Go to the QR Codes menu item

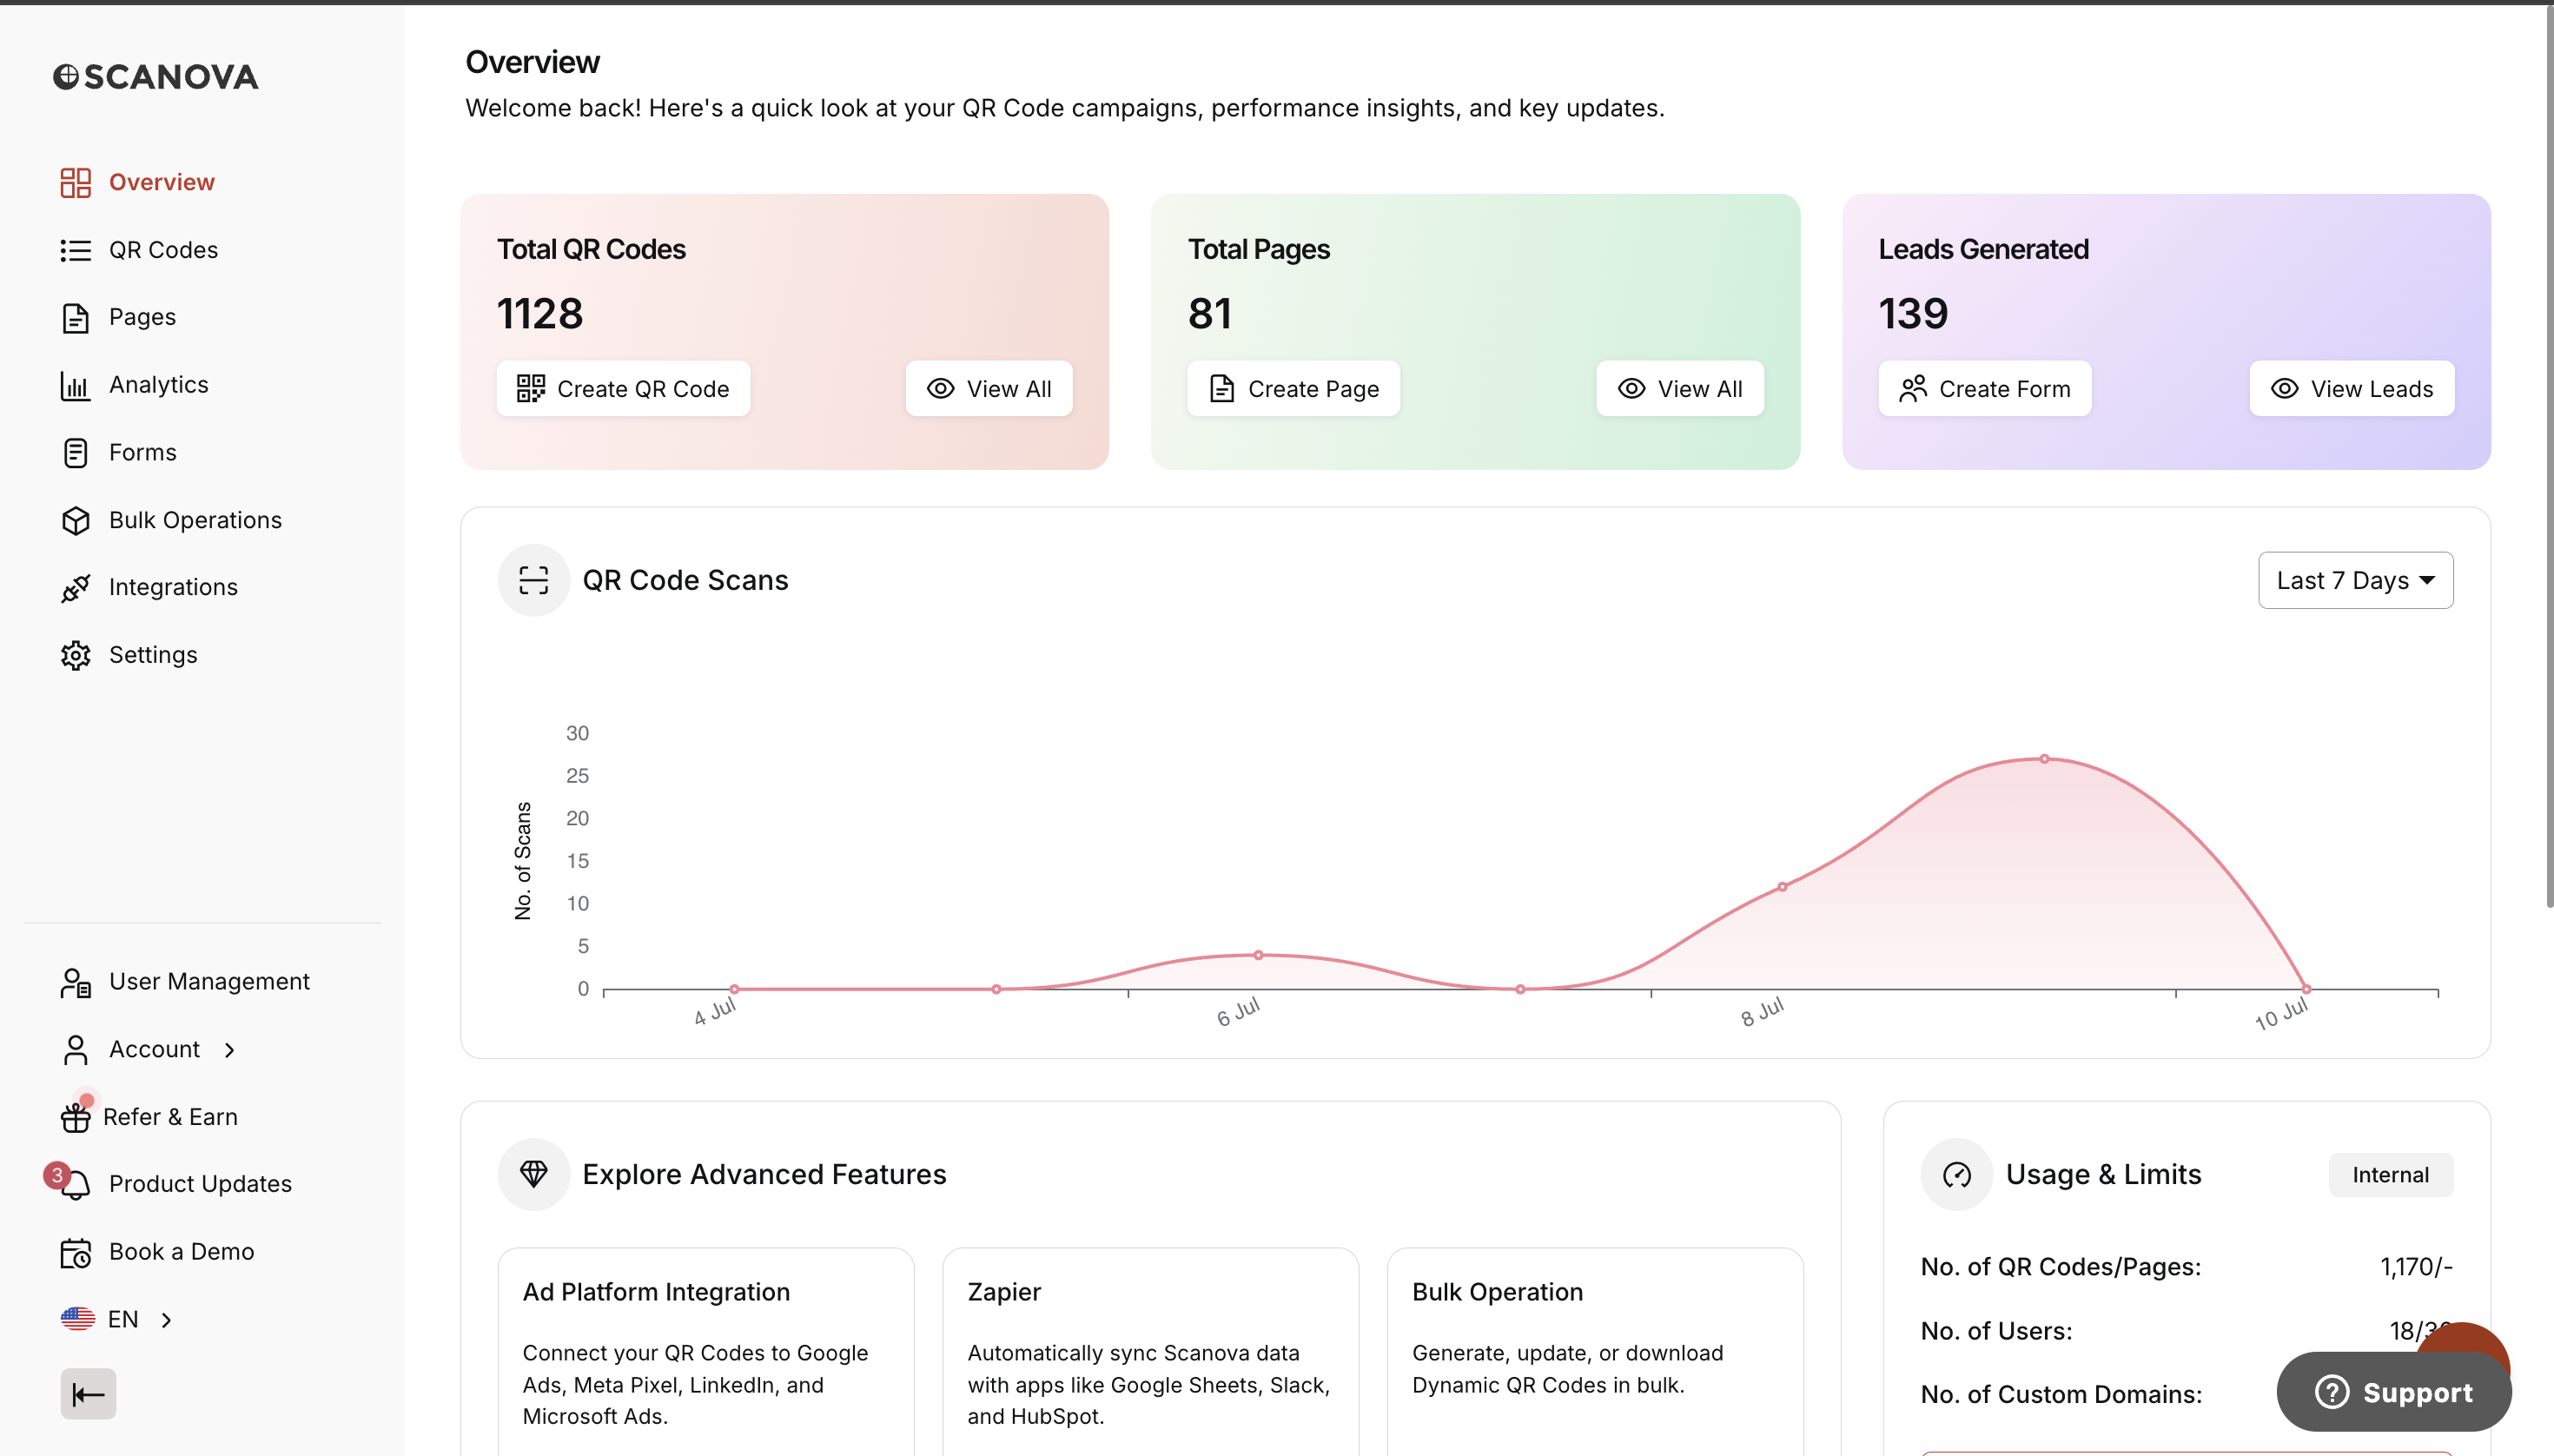(x=163, y=250)
